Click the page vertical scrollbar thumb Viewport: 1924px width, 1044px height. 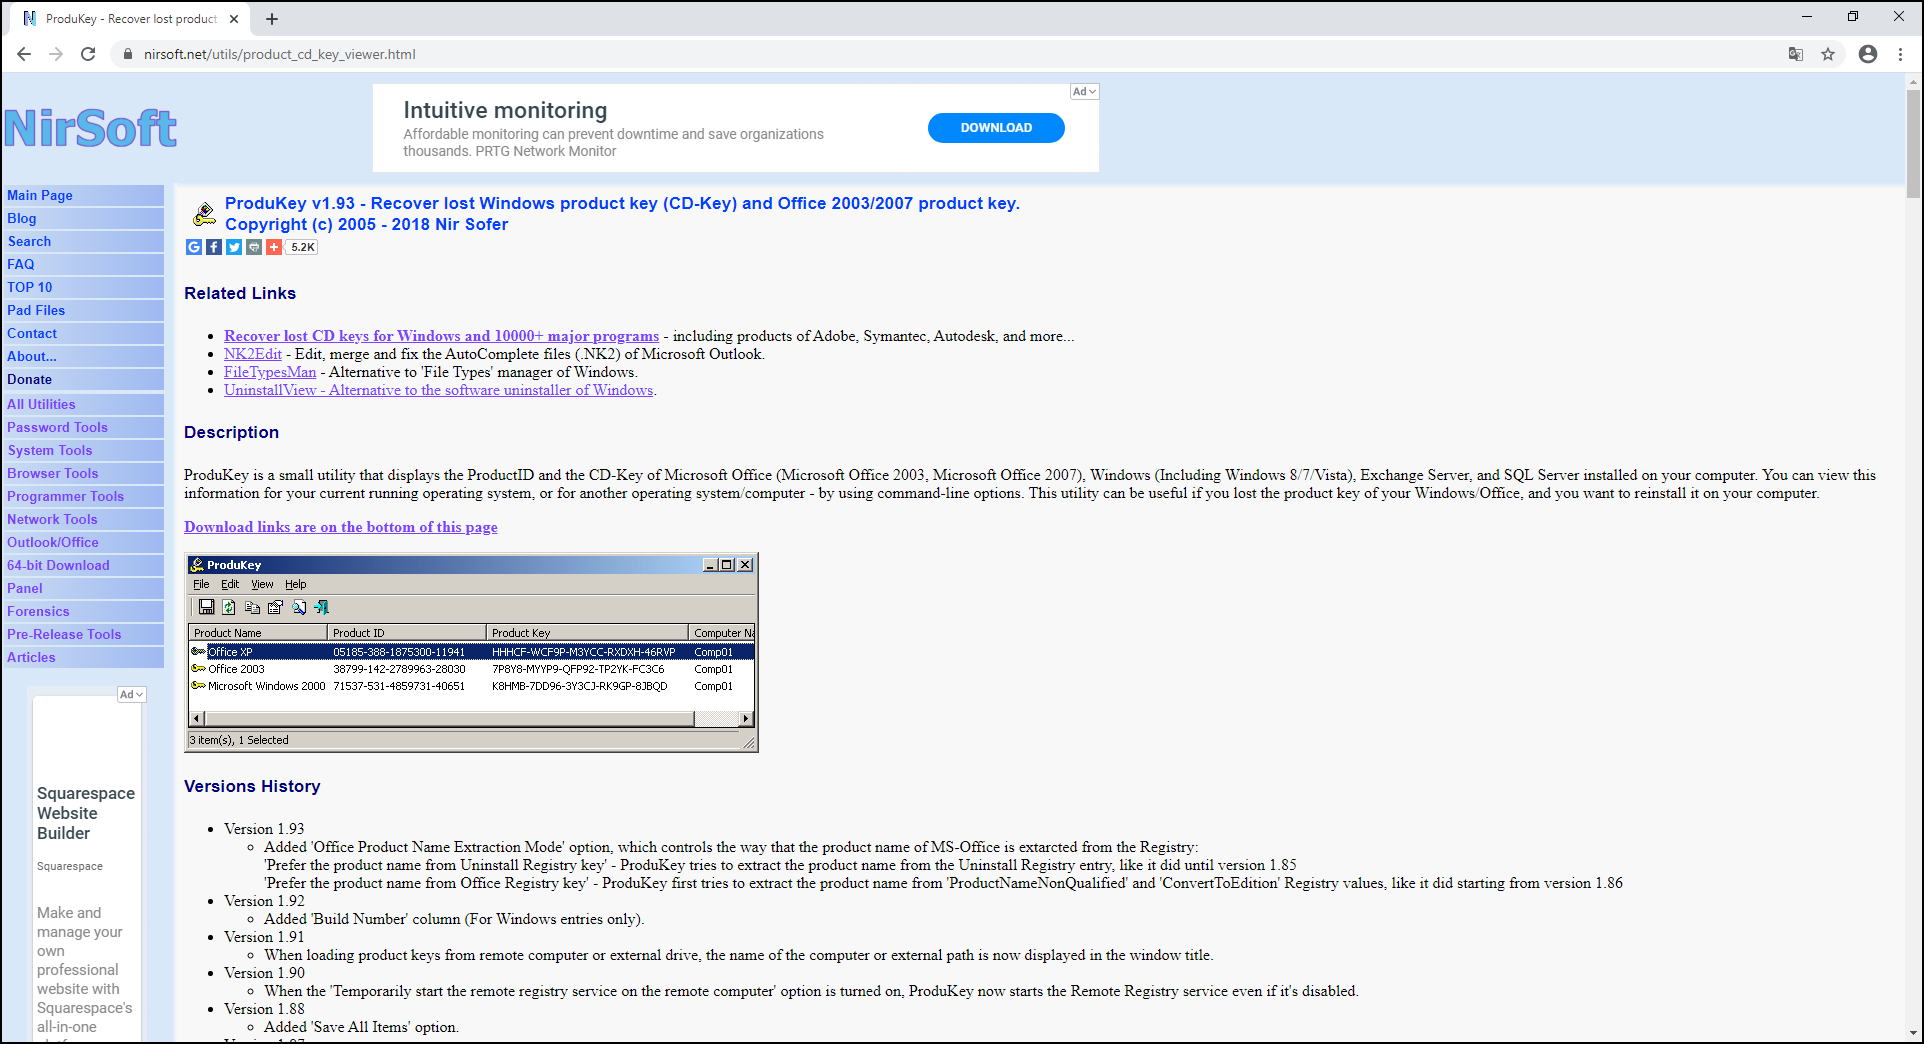[x=1913, y=142]
